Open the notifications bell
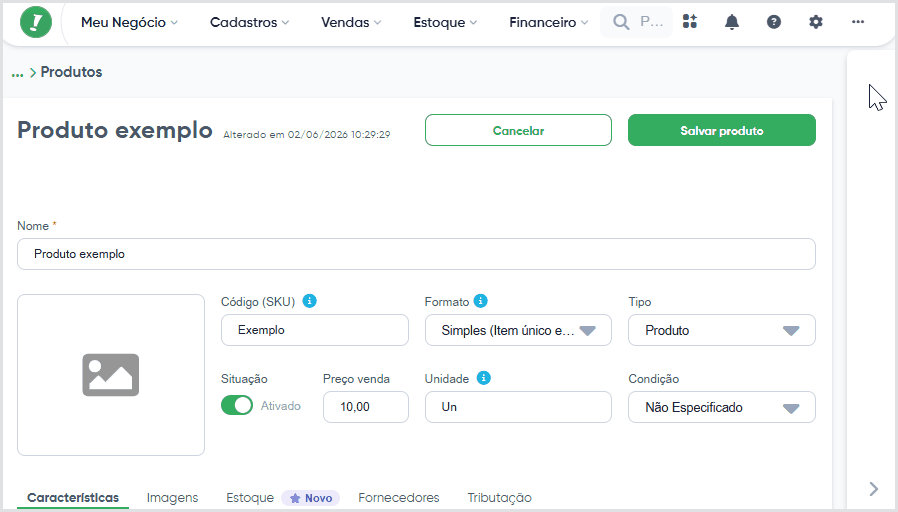 pos(732,22)
